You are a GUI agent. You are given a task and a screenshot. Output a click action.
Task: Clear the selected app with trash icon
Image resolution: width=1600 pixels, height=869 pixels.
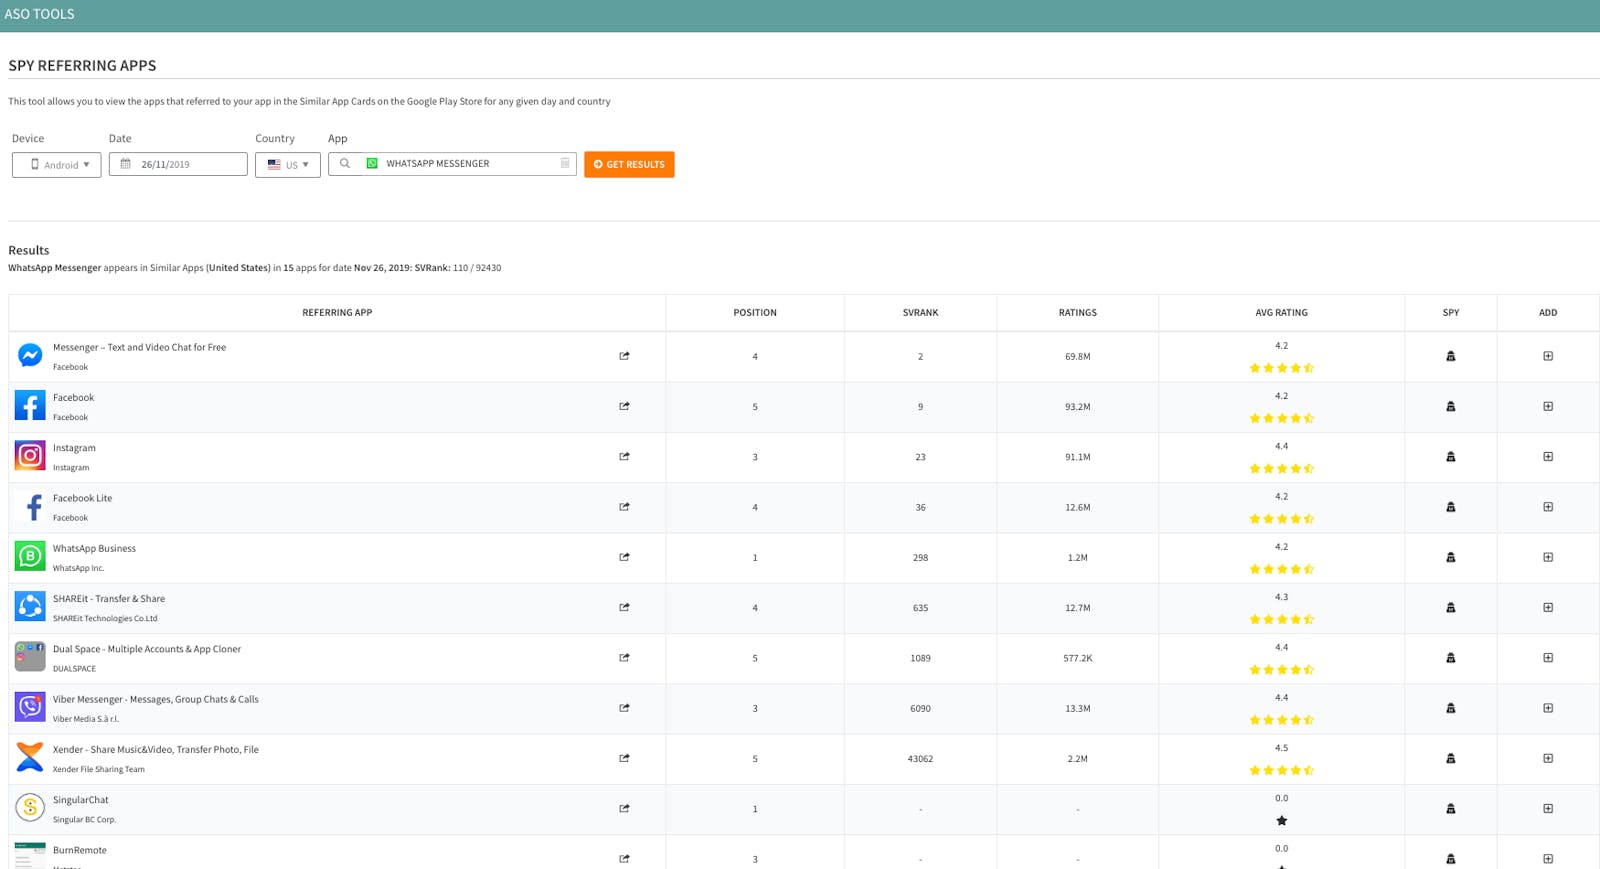click(565, 163)
